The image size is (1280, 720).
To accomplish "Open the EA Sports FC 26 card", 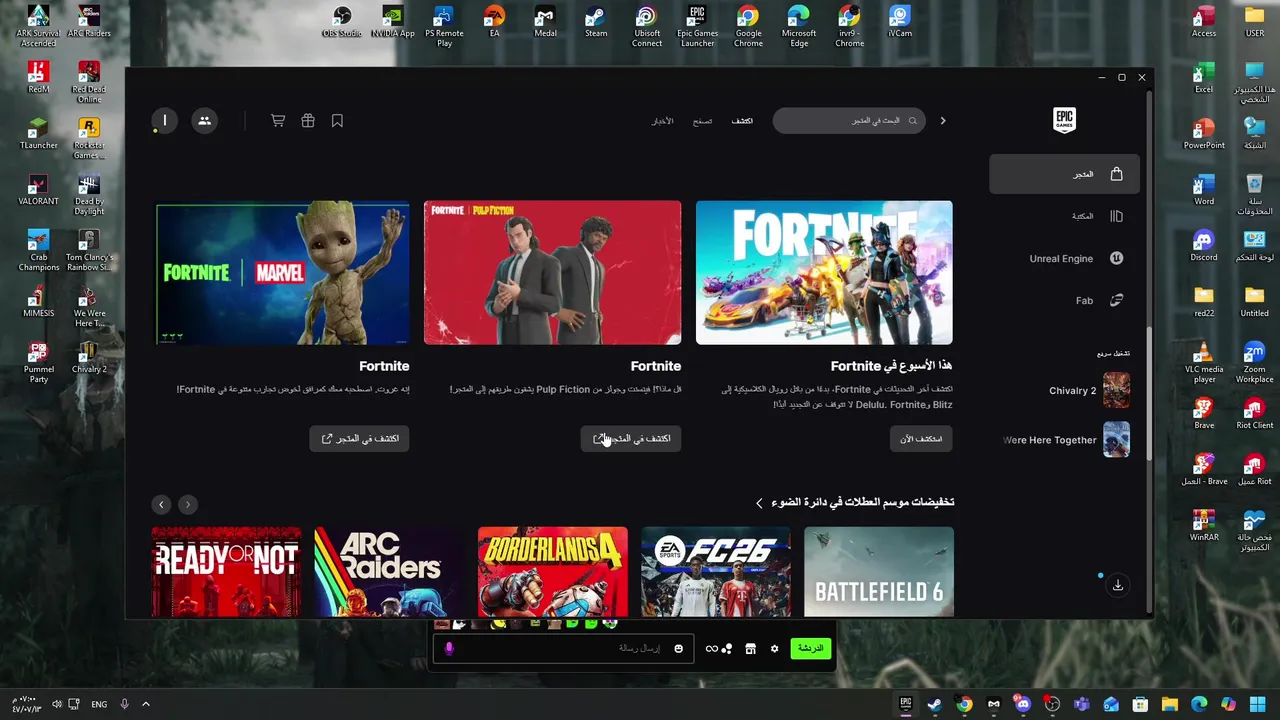I will (x=716, y=572).
